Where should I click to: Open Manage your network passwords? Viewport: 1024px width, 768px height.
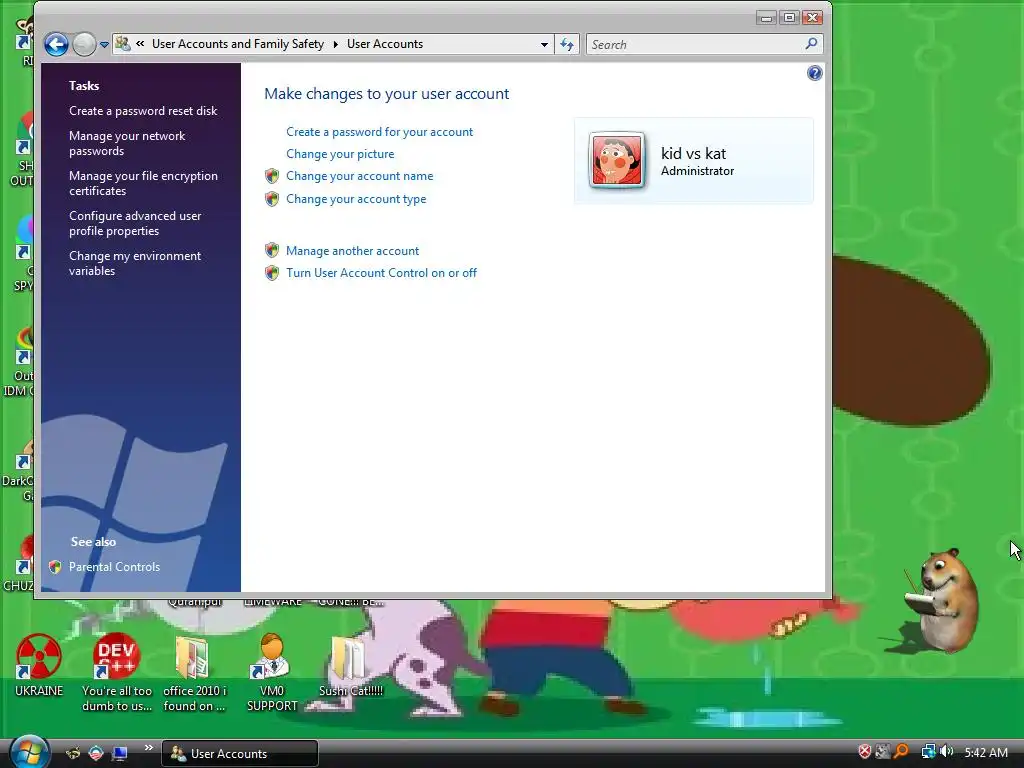(x=127, y=143)
